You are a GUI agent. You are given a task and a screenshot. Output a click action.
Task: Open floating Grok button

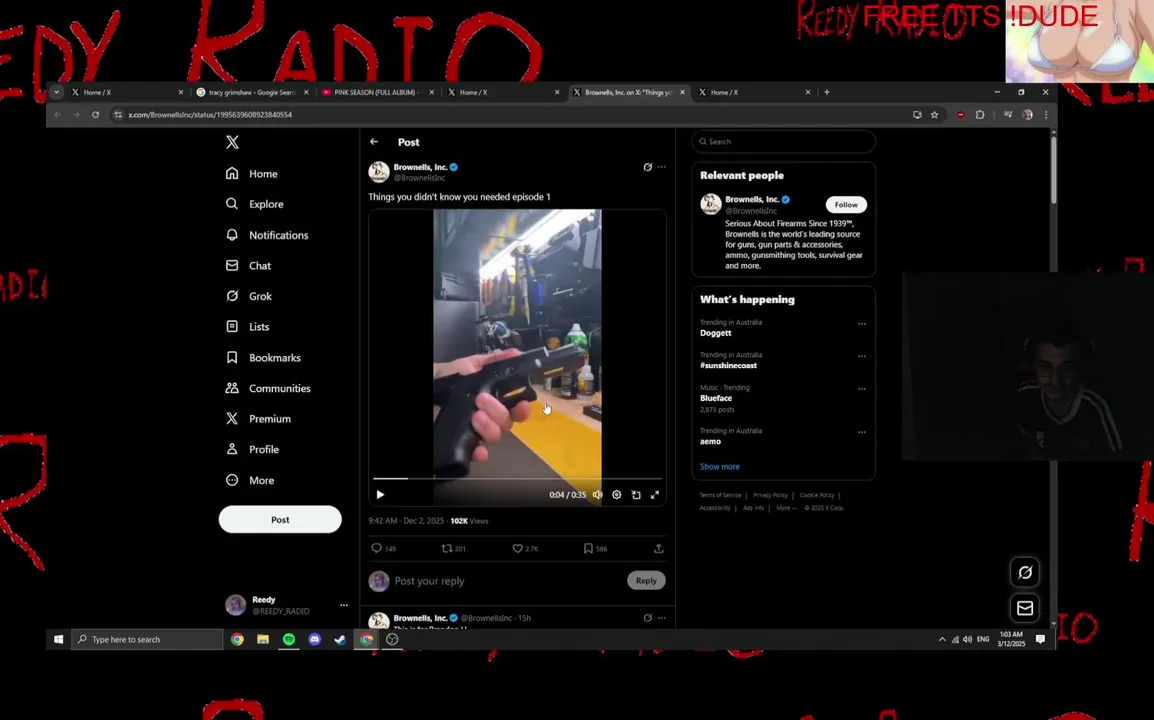coord(1024,572)
